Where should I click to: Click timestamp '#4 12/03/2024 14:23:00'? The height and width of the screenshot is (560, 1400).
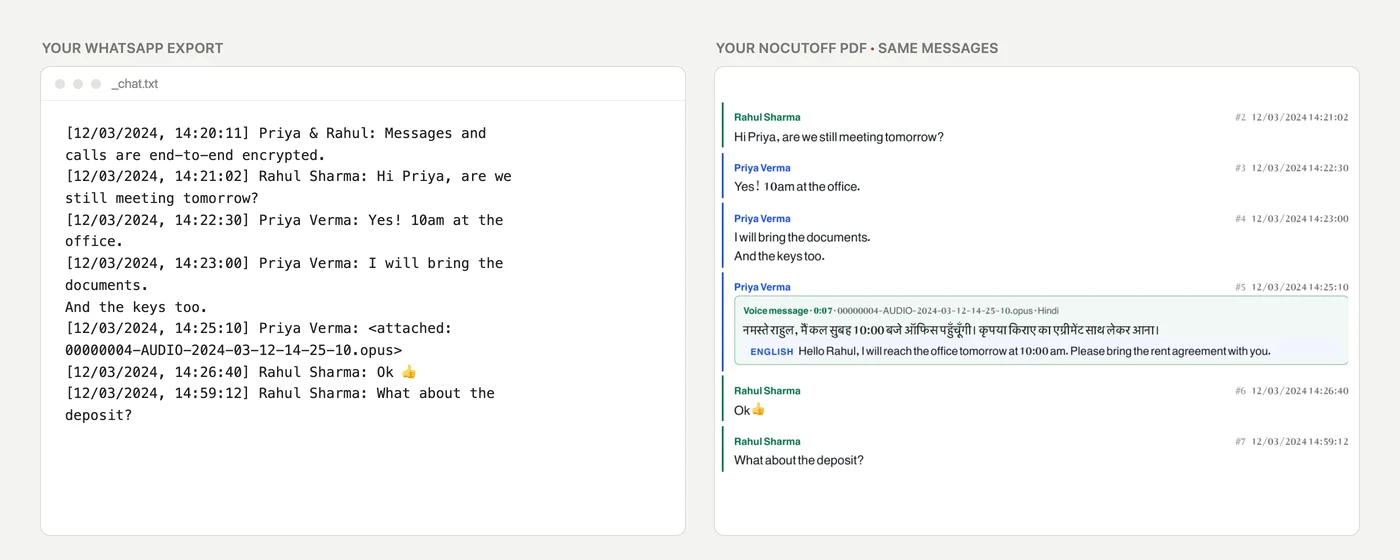(1291, 218)
